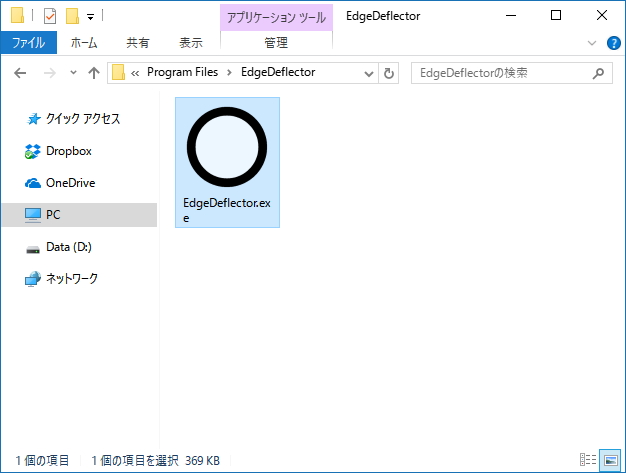
Task: Switch to the 表示 ribbon tab
Action: [191, 42]
